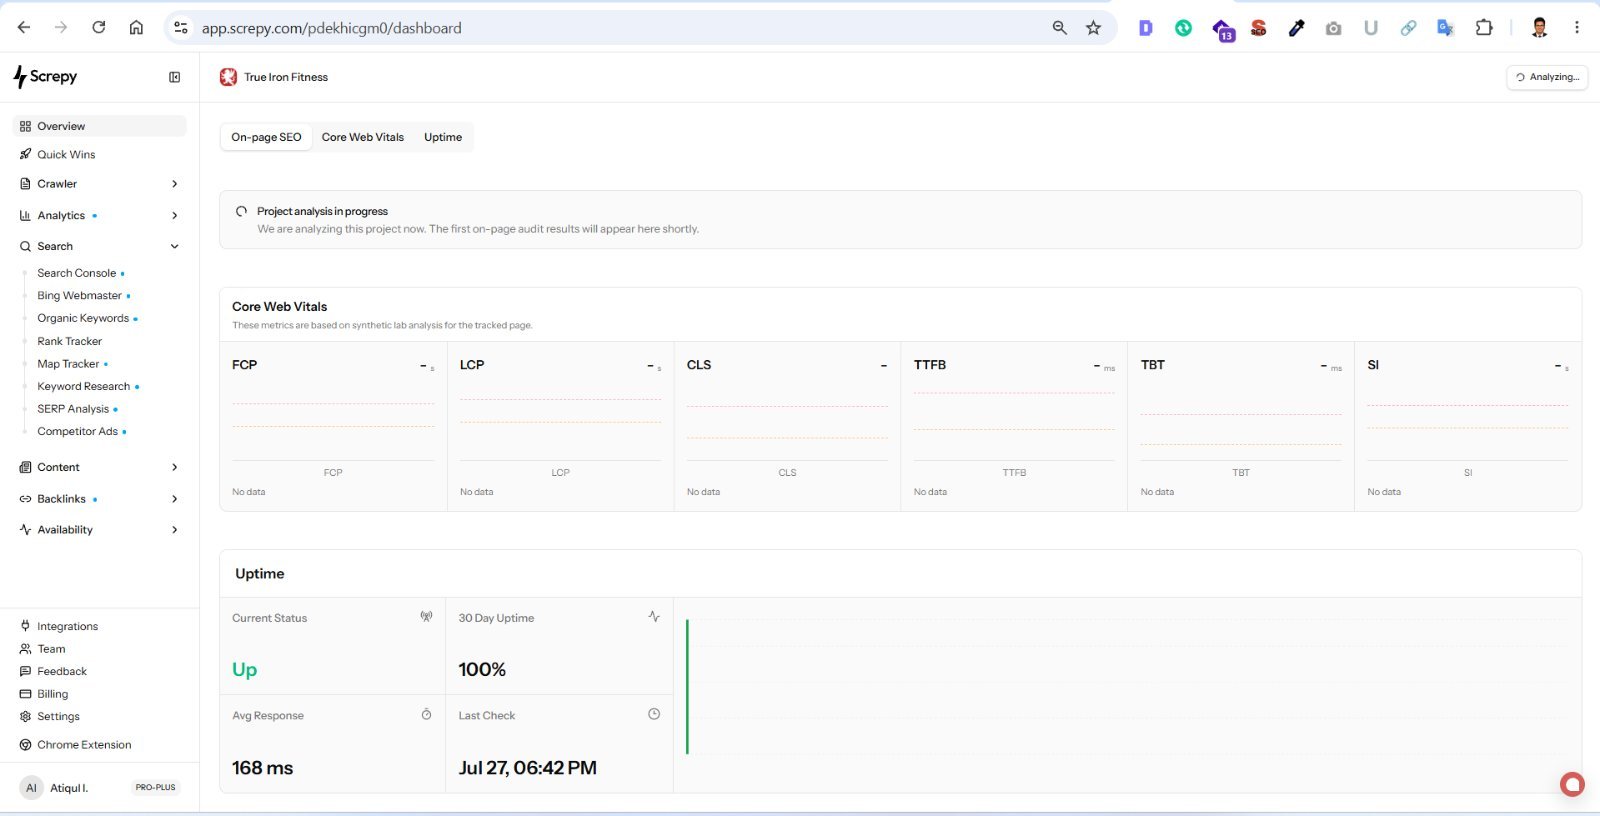The width and height of the screenshot is (1600, 816).
Task: Open Bing Webmaster item
Action: tap(80, 296)
